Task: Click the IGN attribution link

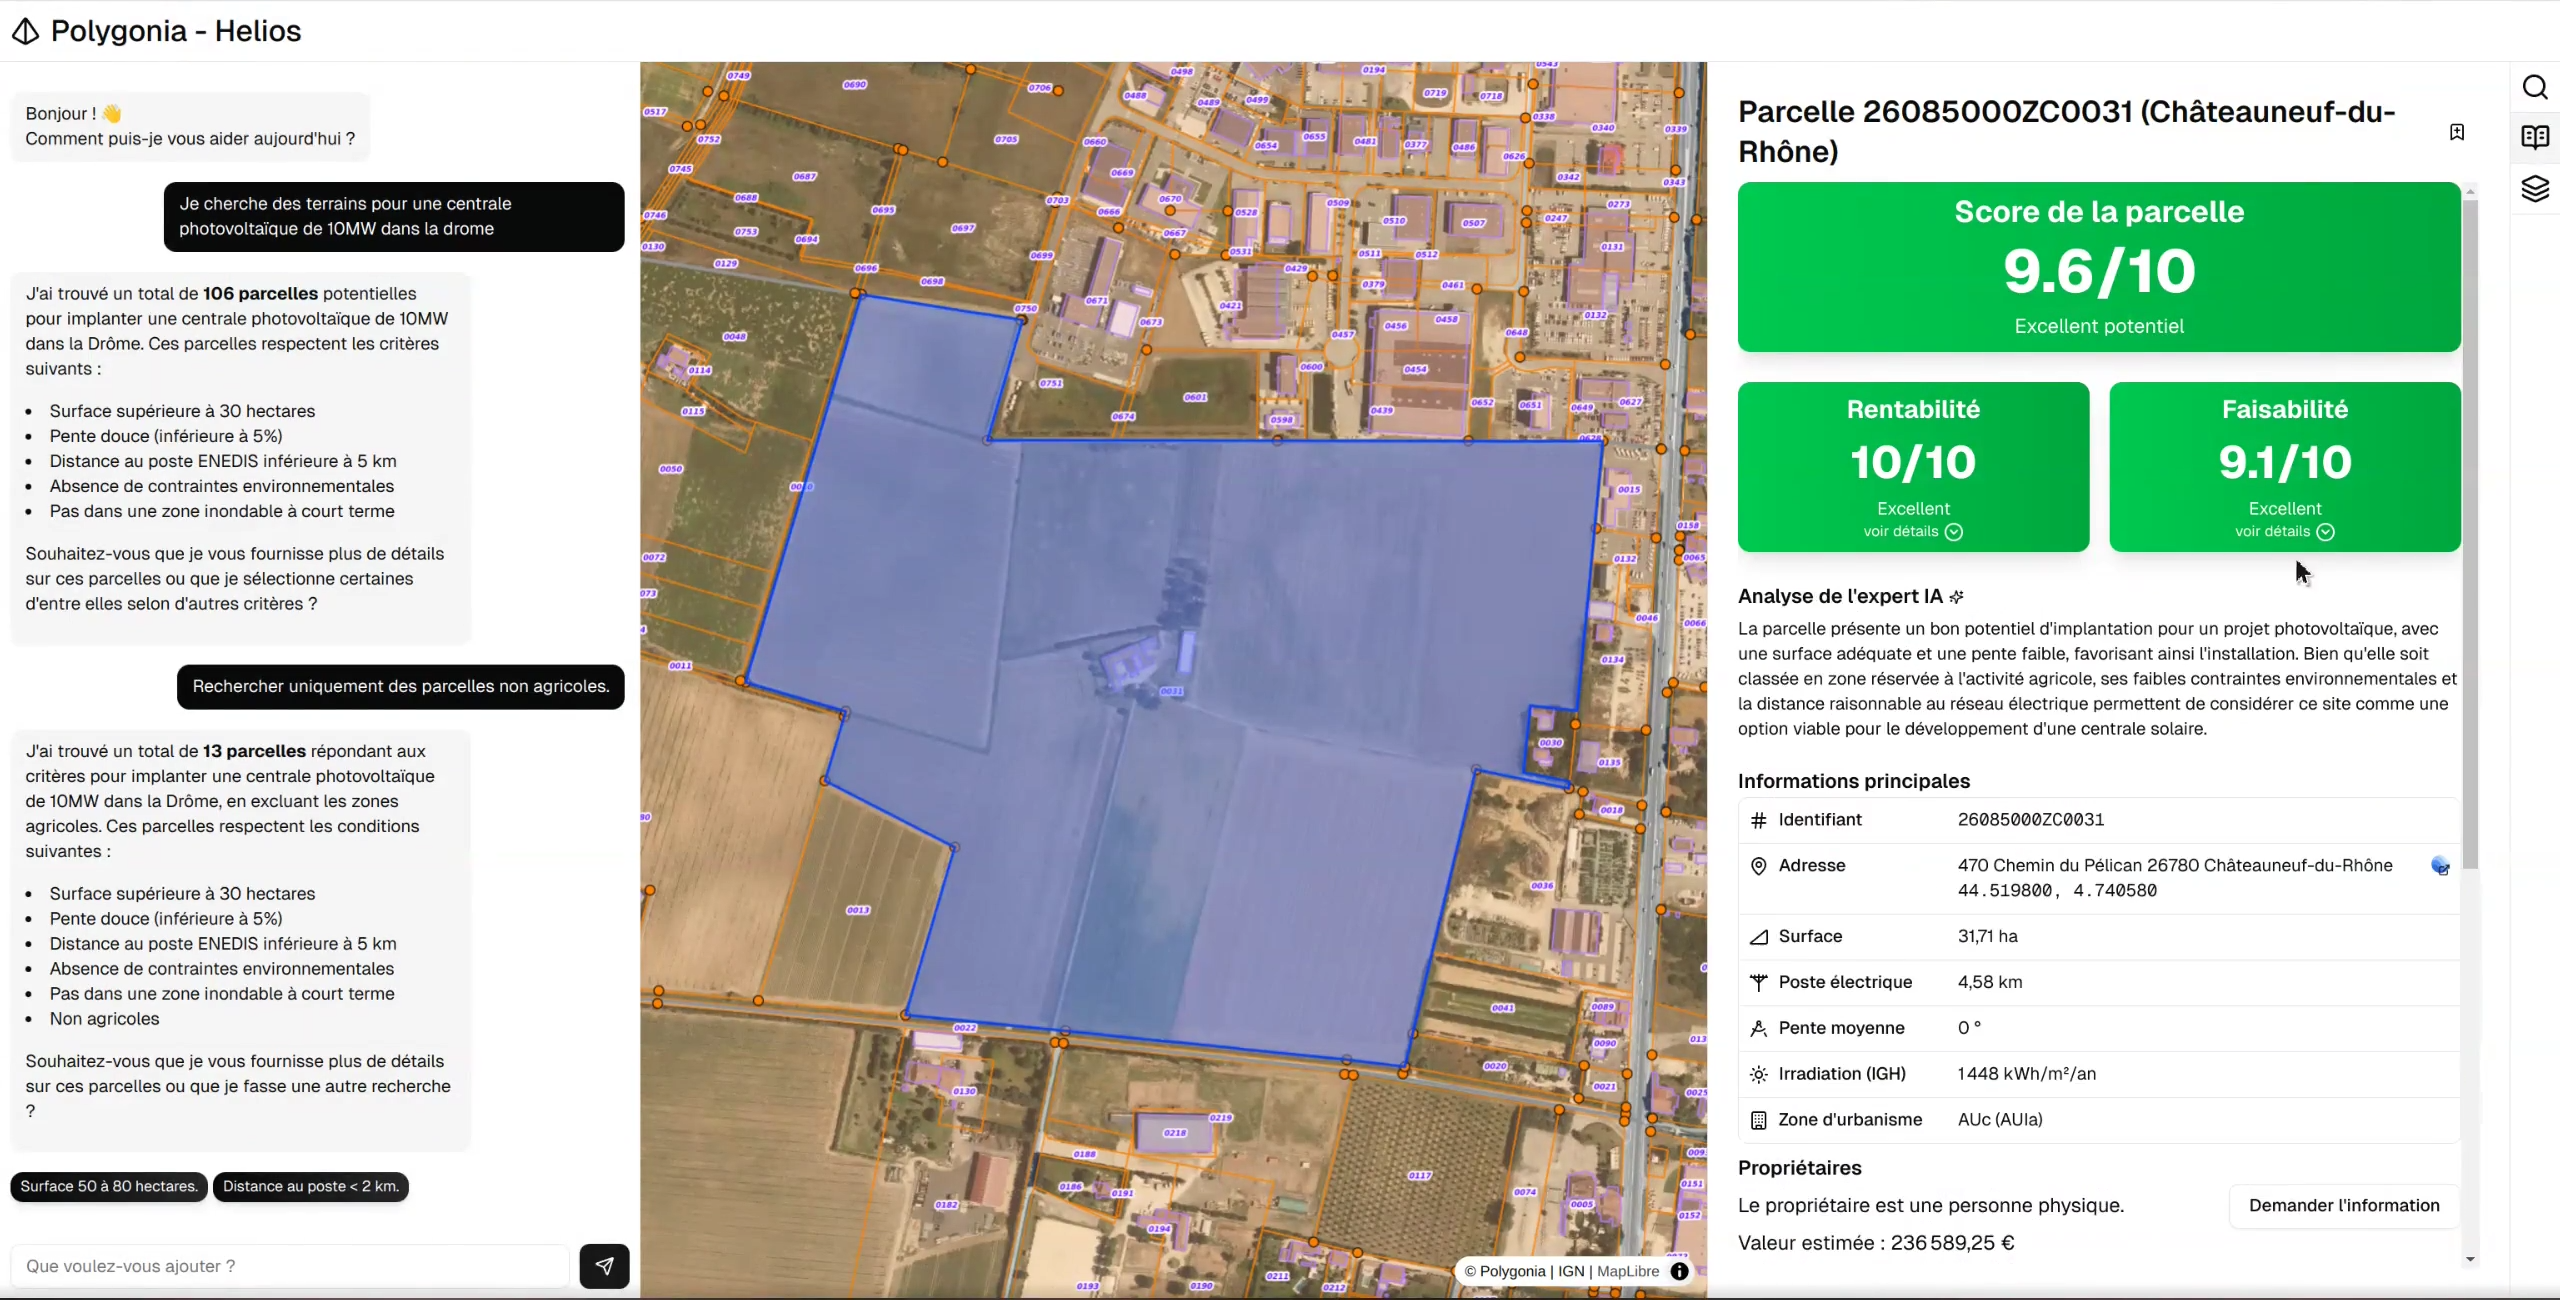Action: [1571, 1271]
